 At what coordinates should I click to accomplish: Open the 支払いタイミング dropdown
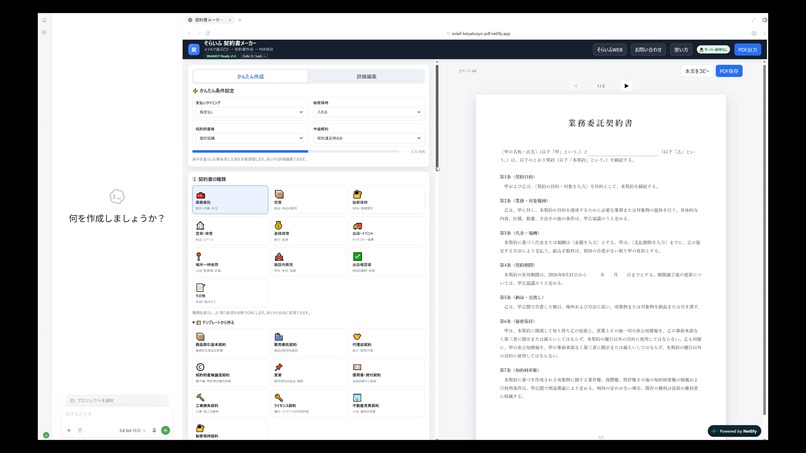250,112
